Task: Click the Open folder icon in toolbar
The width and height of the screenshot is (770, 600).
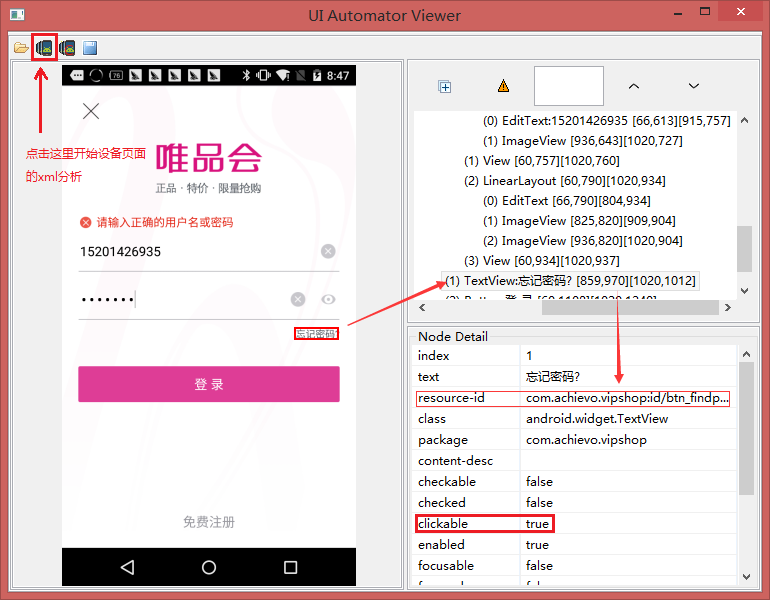Action: tap(20, 47)
